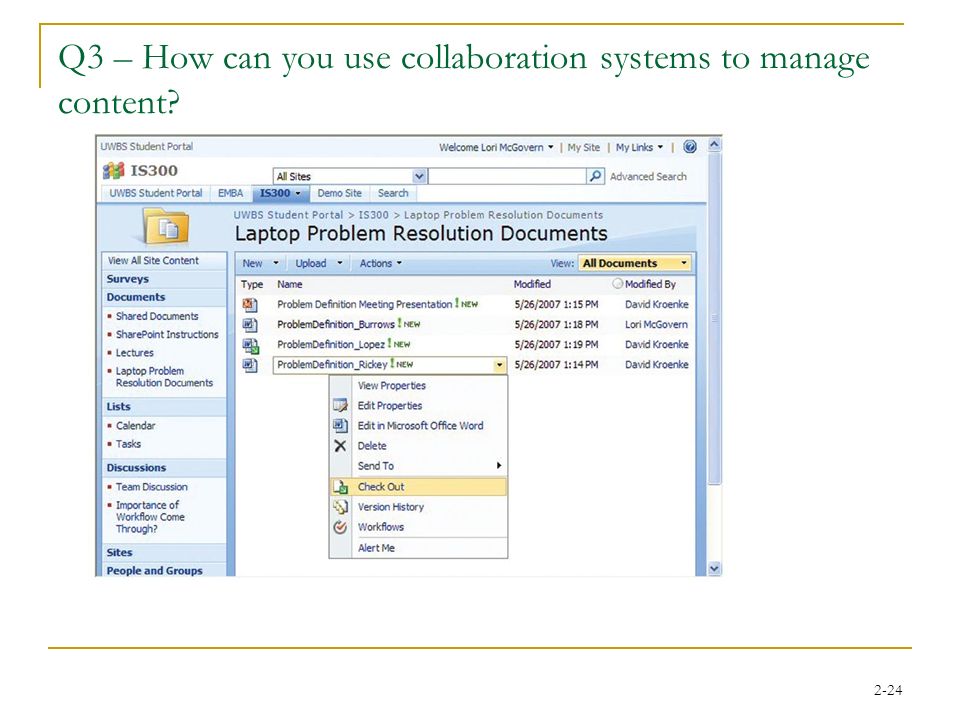Select Version History menu item
The width and height of the screenshot is (960, 720).
[391, 507]
